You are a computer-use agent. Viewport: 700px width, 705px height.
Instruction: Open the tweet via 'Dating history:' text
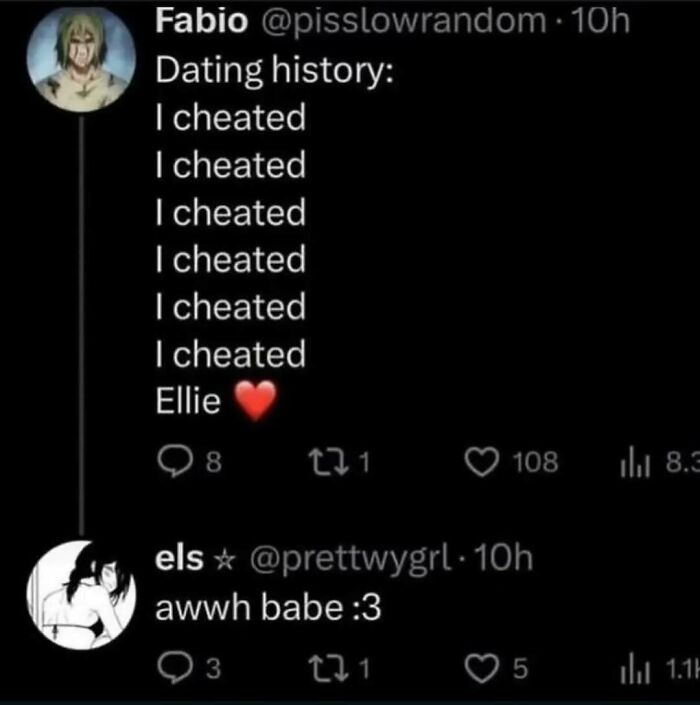click(x=275, y=71)
